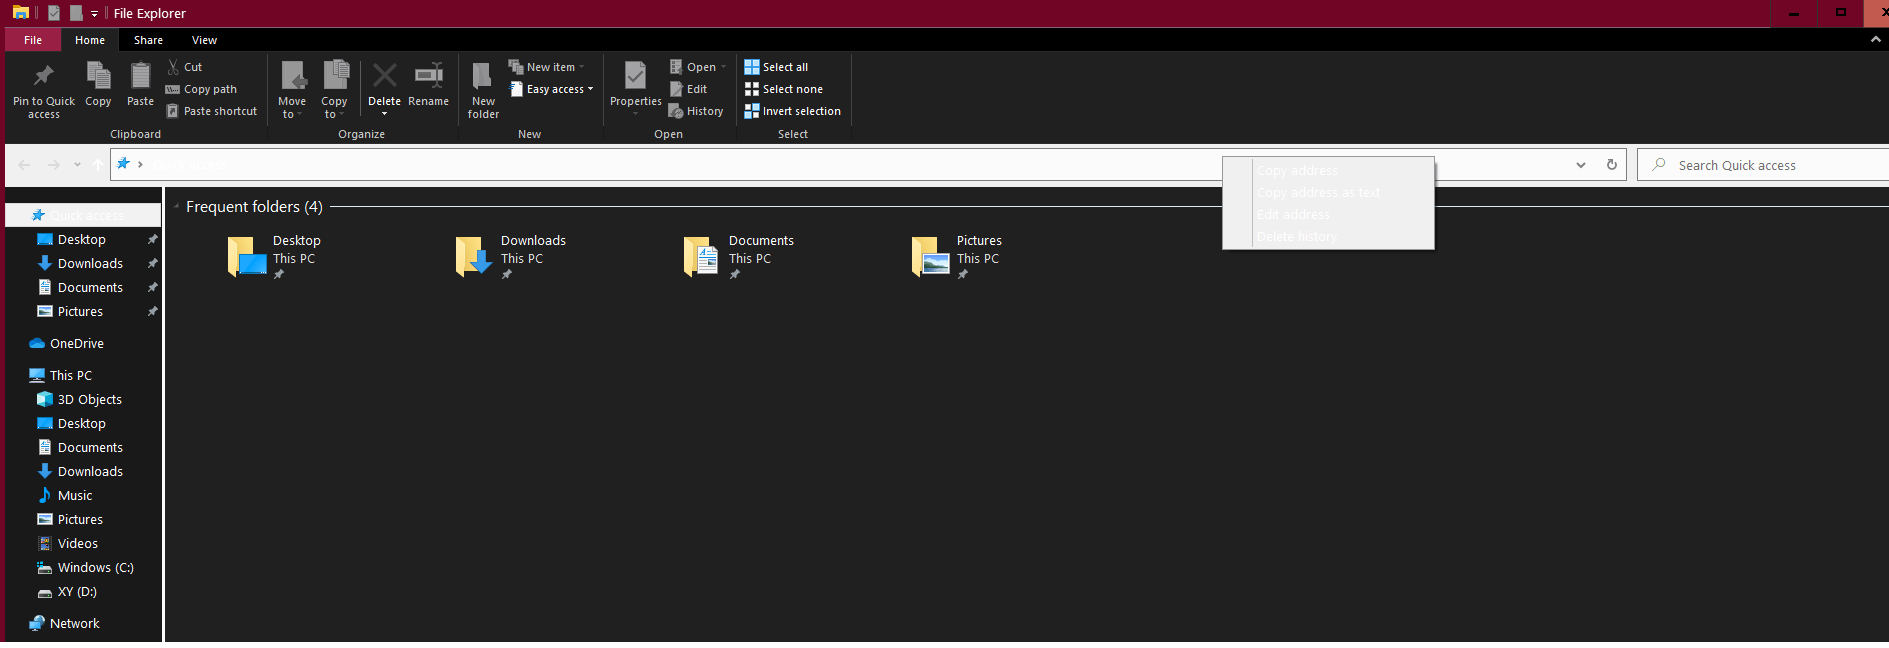Image resolution: width=1889 pixels, height=648 pixels.
Task: Click the Up one level arrow
Action: point(98,165)
